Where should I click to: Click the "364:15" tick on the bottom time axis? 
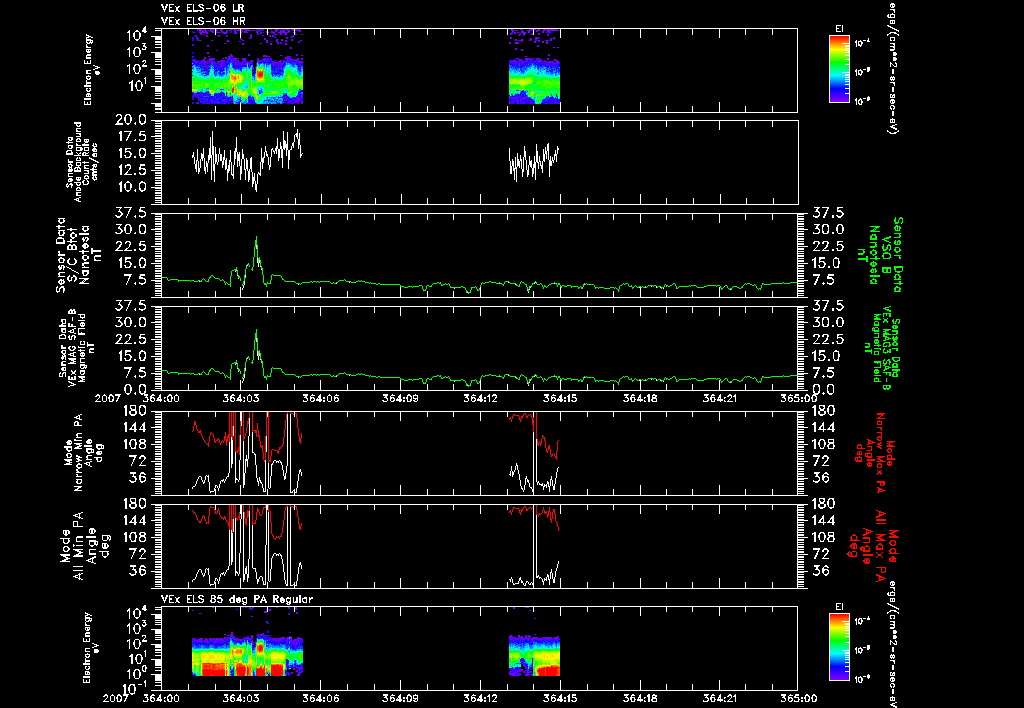coord(560,698)
